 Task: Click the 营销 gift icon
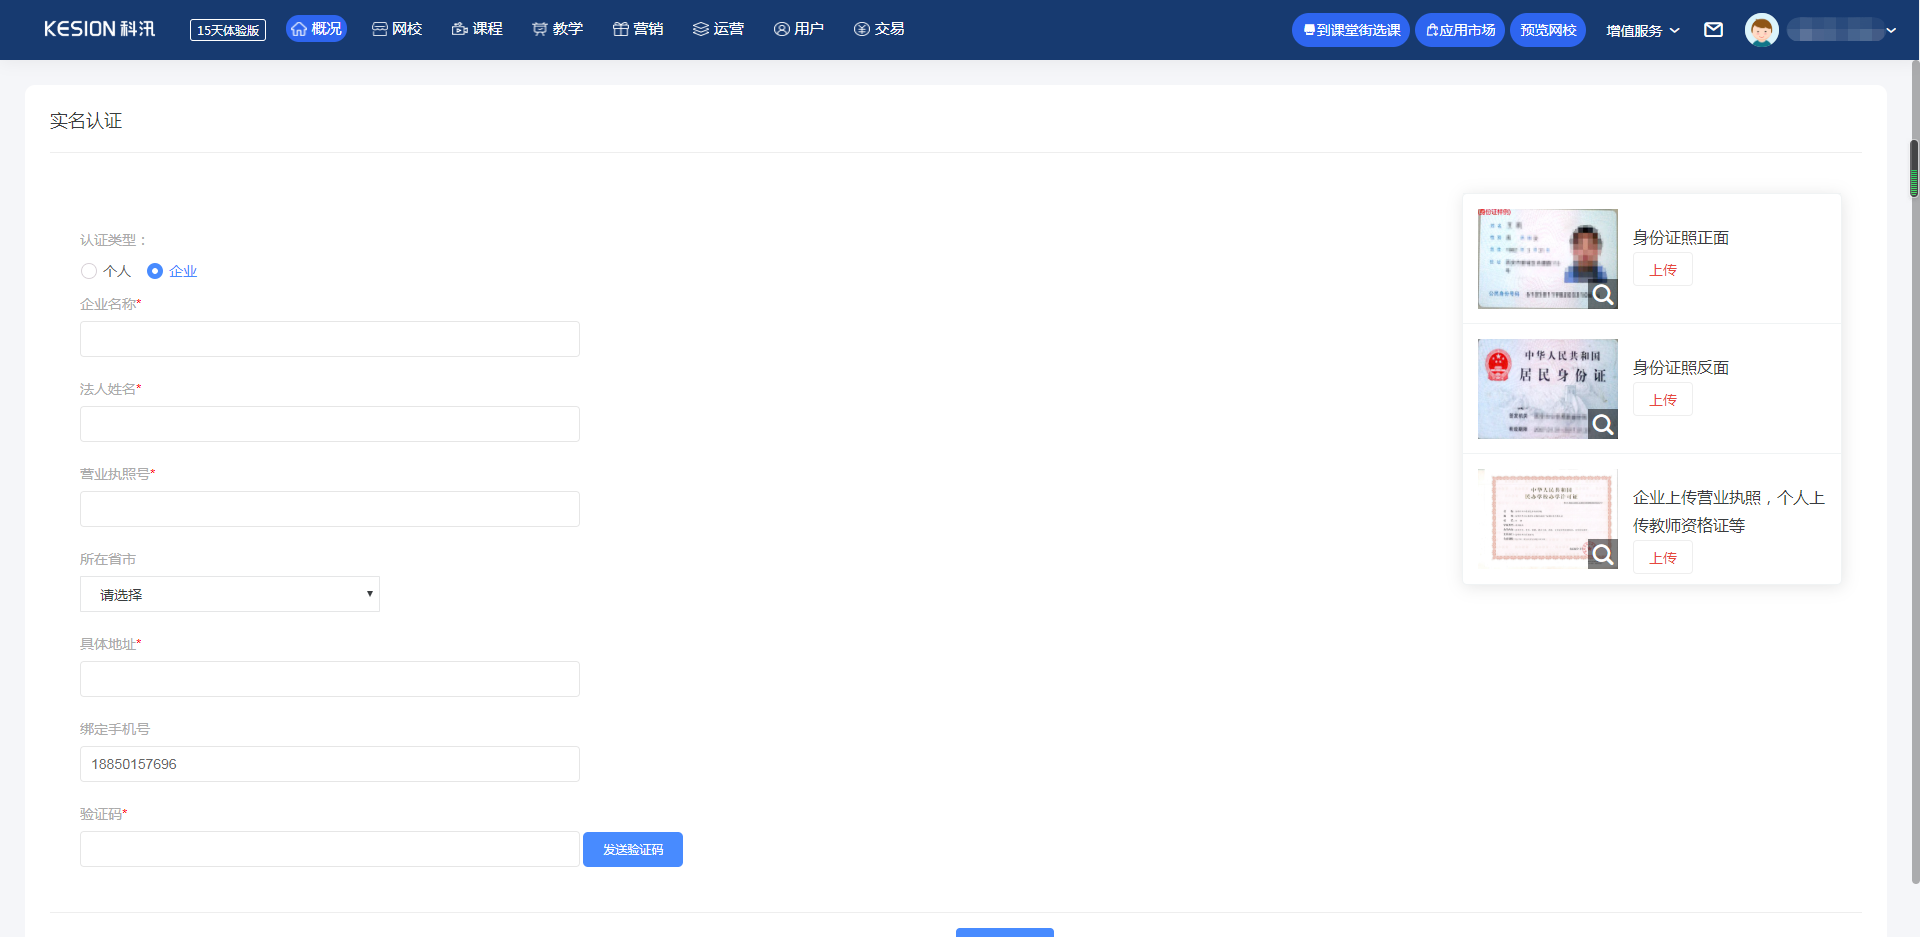[621, 29]
